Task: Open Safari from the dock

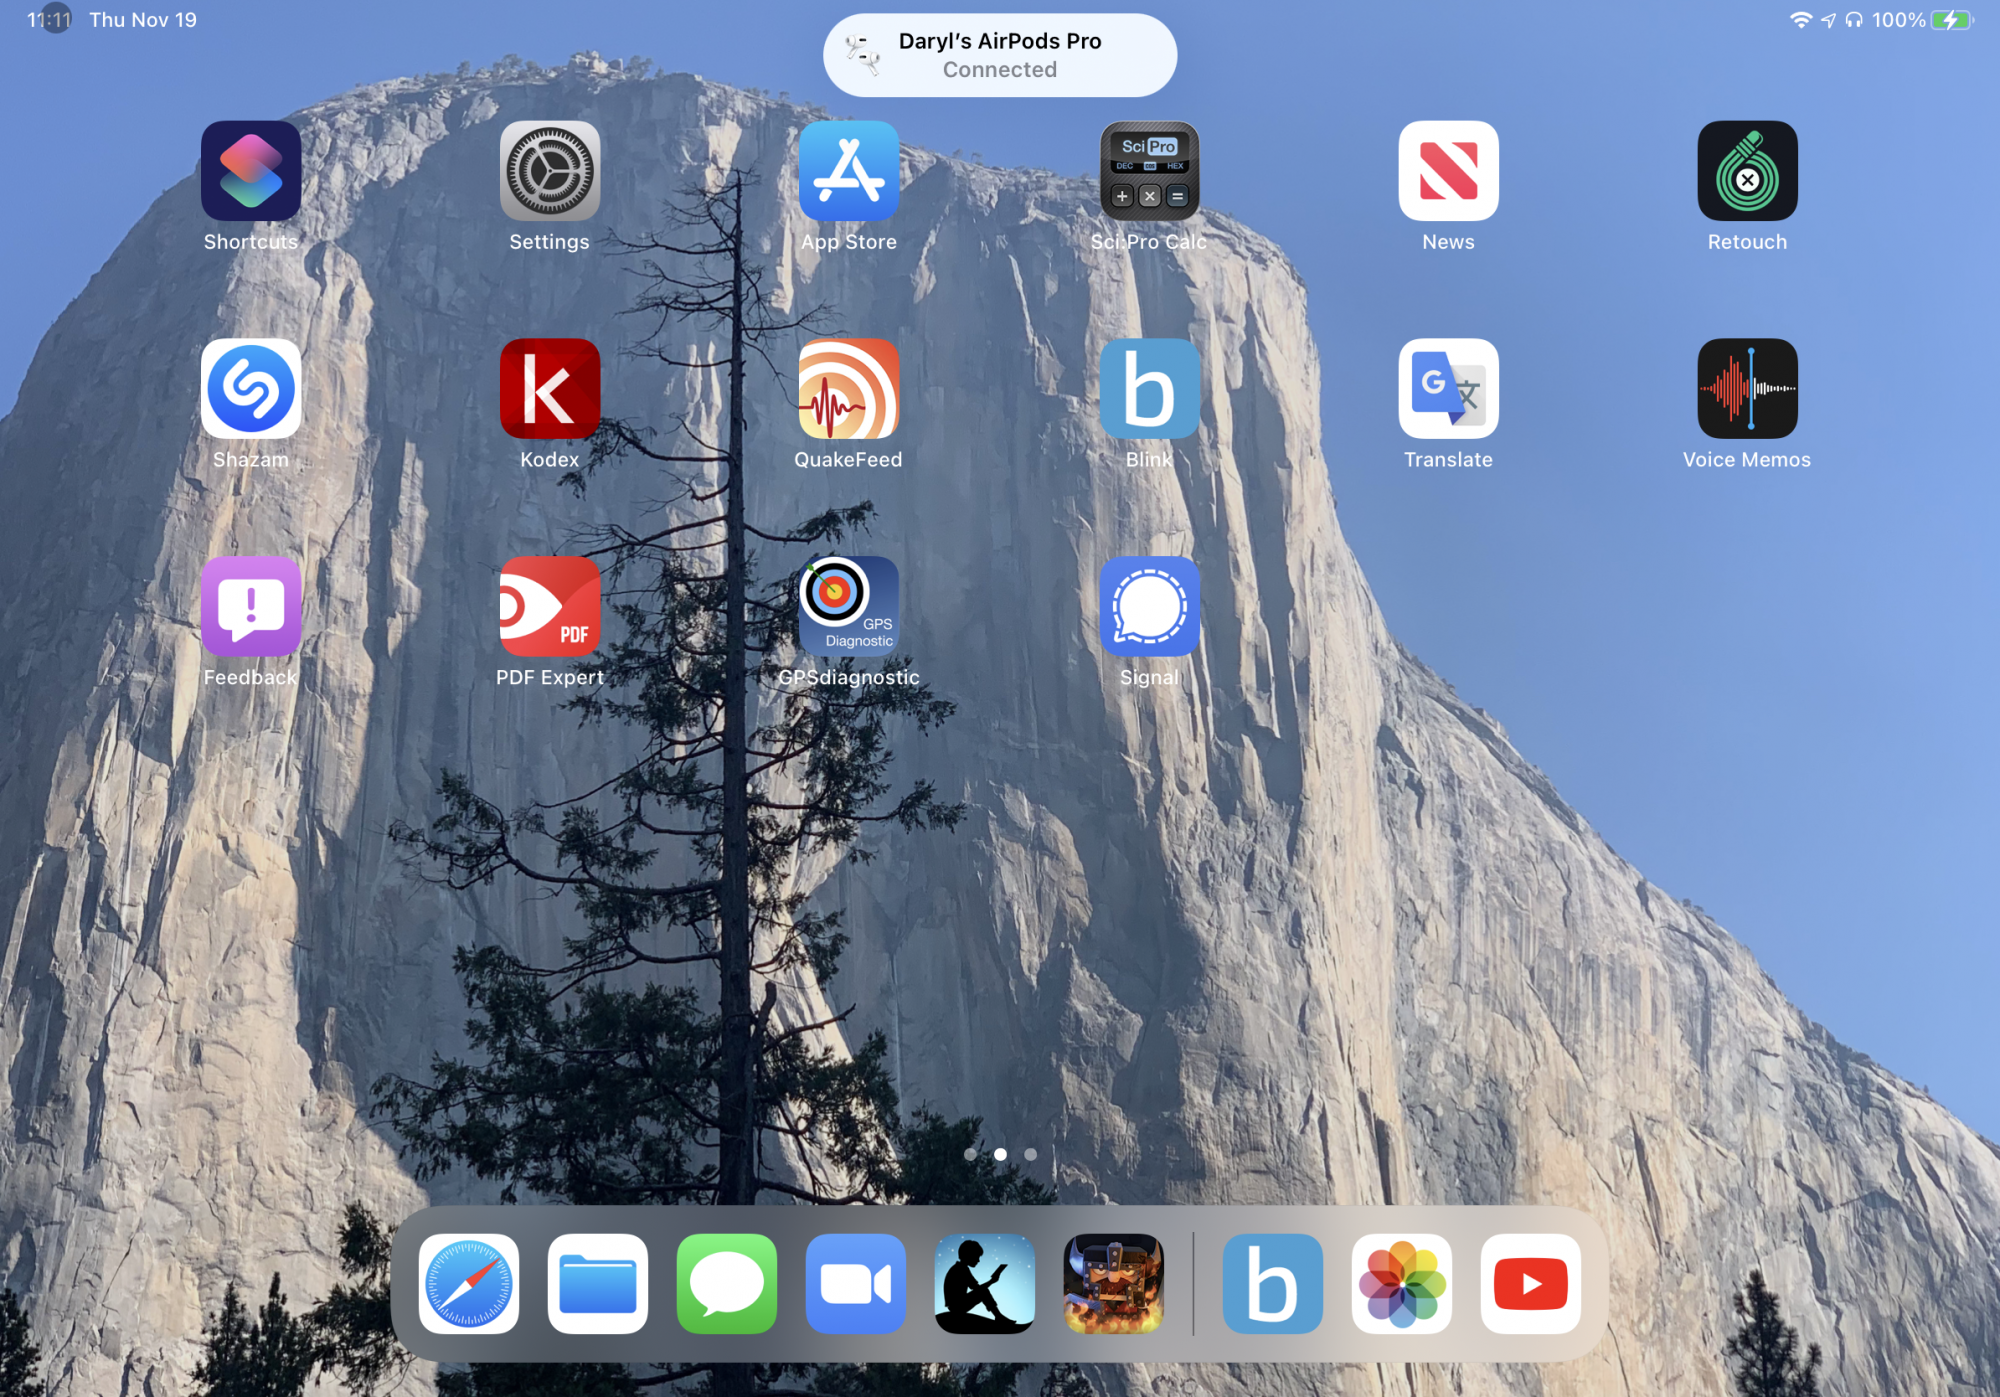Action: pos(468,1284)
